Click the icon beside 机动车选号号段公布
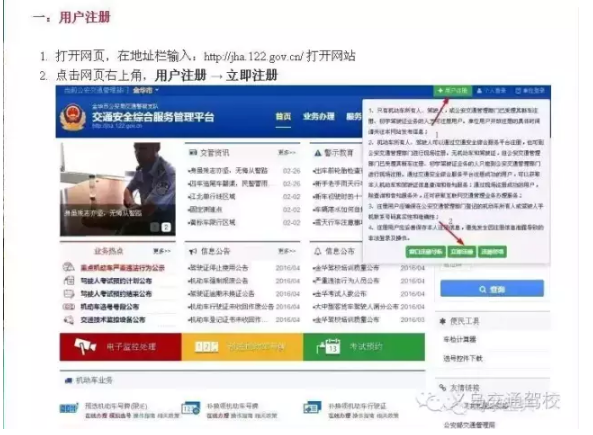The width and height of the screenshot is (593, 435). (68, 307)
